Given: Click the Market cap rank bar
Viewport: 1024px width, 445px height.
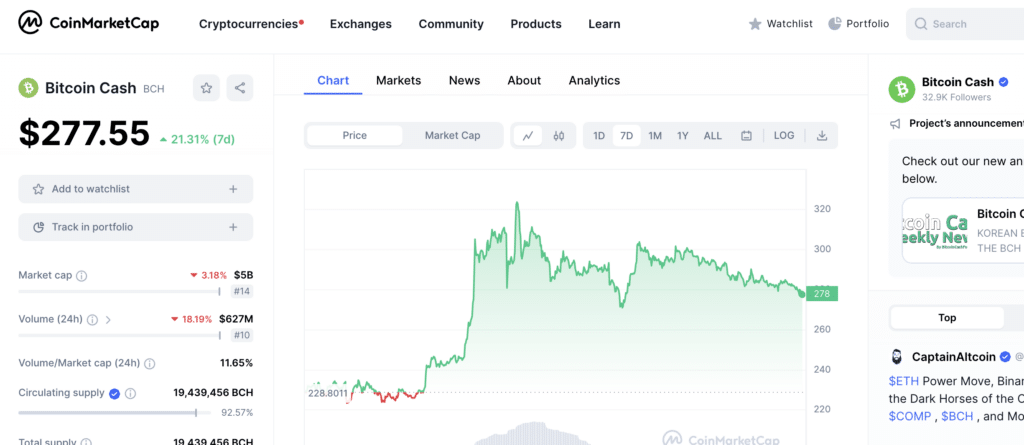Looking at the screenshot, I should point(120,291).
